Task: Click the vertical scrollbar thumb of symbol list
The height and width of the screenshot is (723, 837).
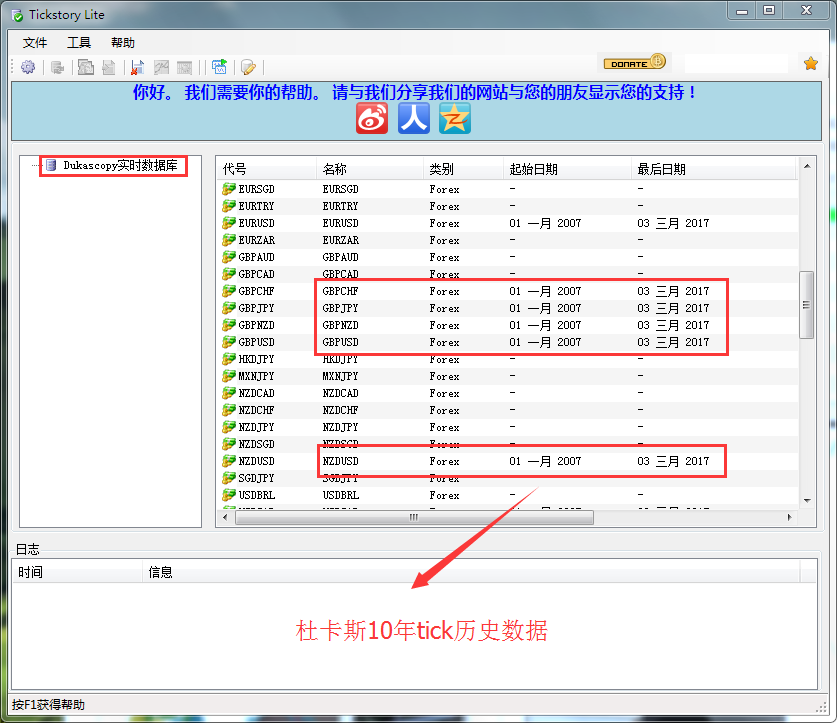Action: click(806, 305)
